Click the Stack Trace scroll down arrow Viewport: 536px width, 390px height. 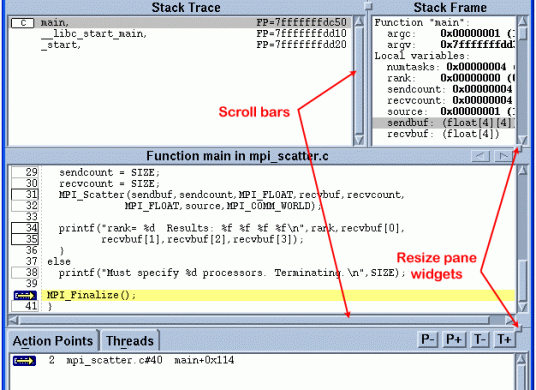click(x=359, y=140)
